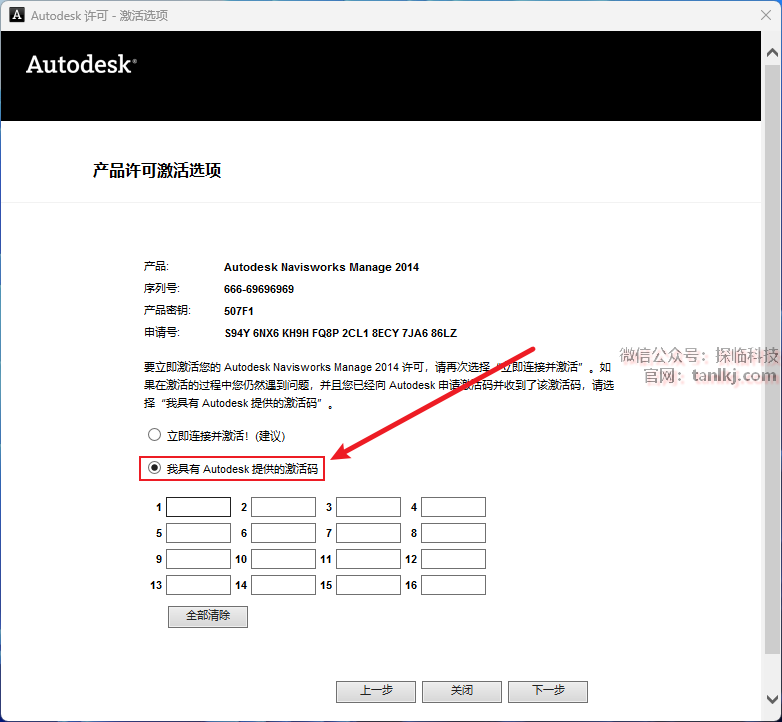Click activation code field 8
782x722 pixels.
(x=453, y=533)
